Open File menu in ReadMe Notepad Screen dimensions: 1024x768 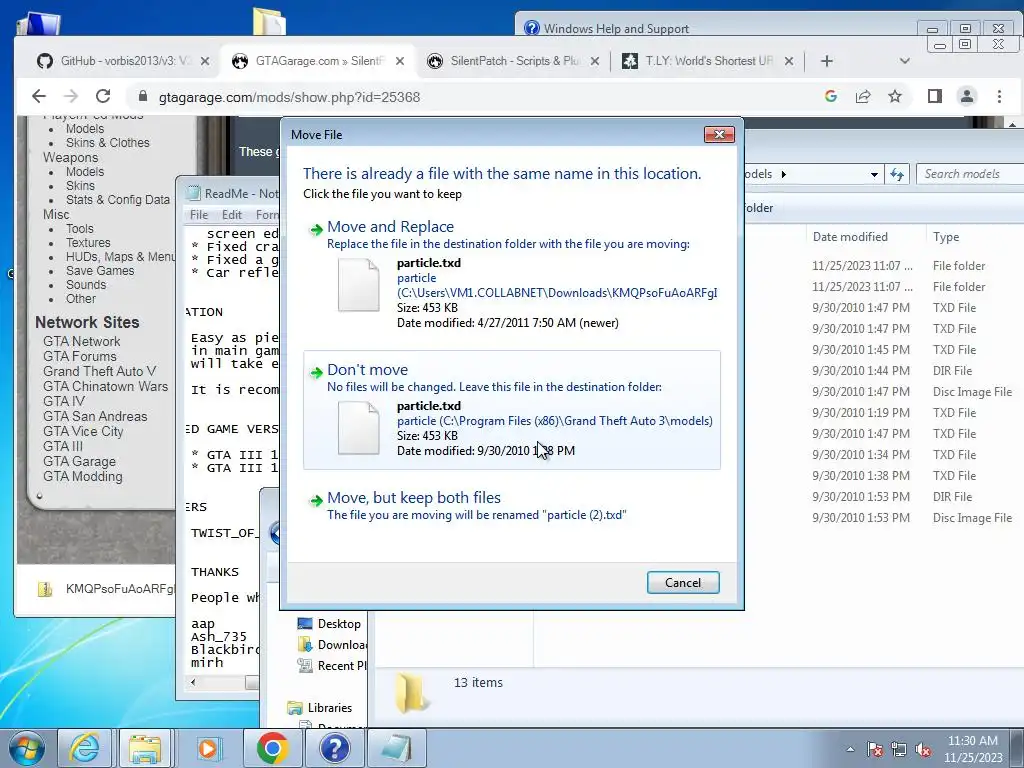pos(199,215)
